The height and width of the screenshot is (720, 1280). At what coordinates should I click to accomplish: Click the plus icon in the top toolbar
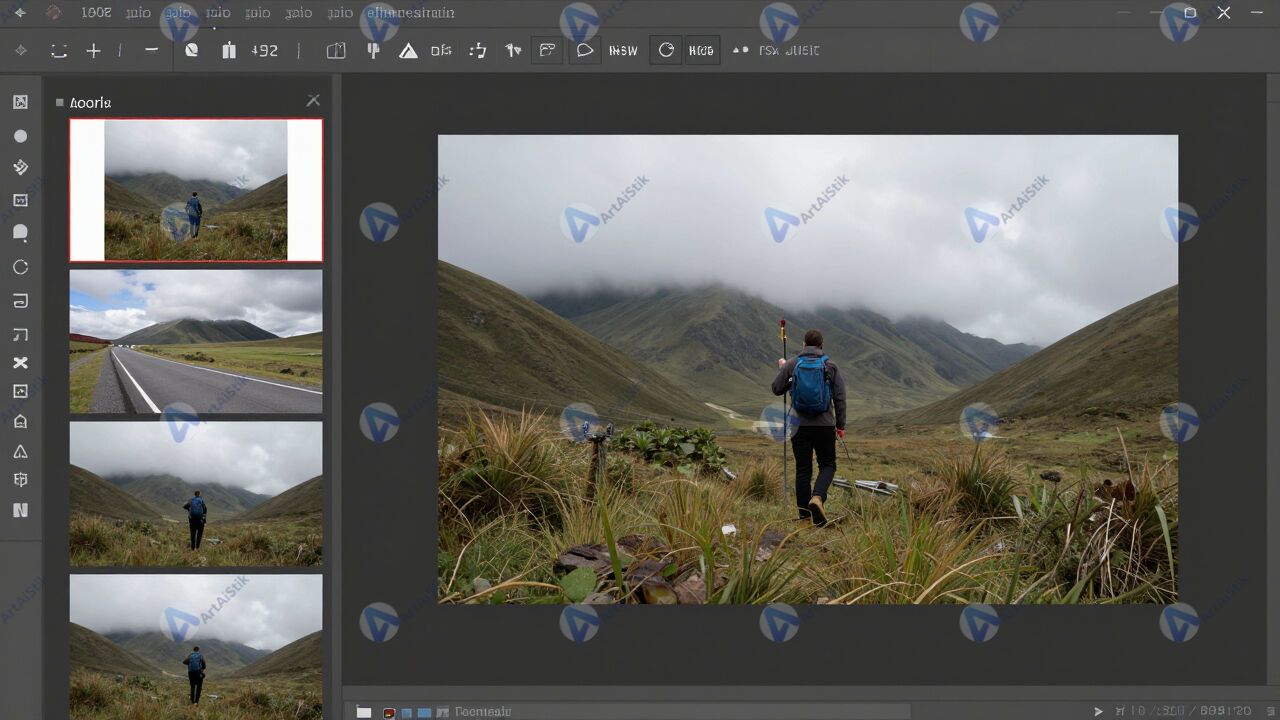pos(93,51)
